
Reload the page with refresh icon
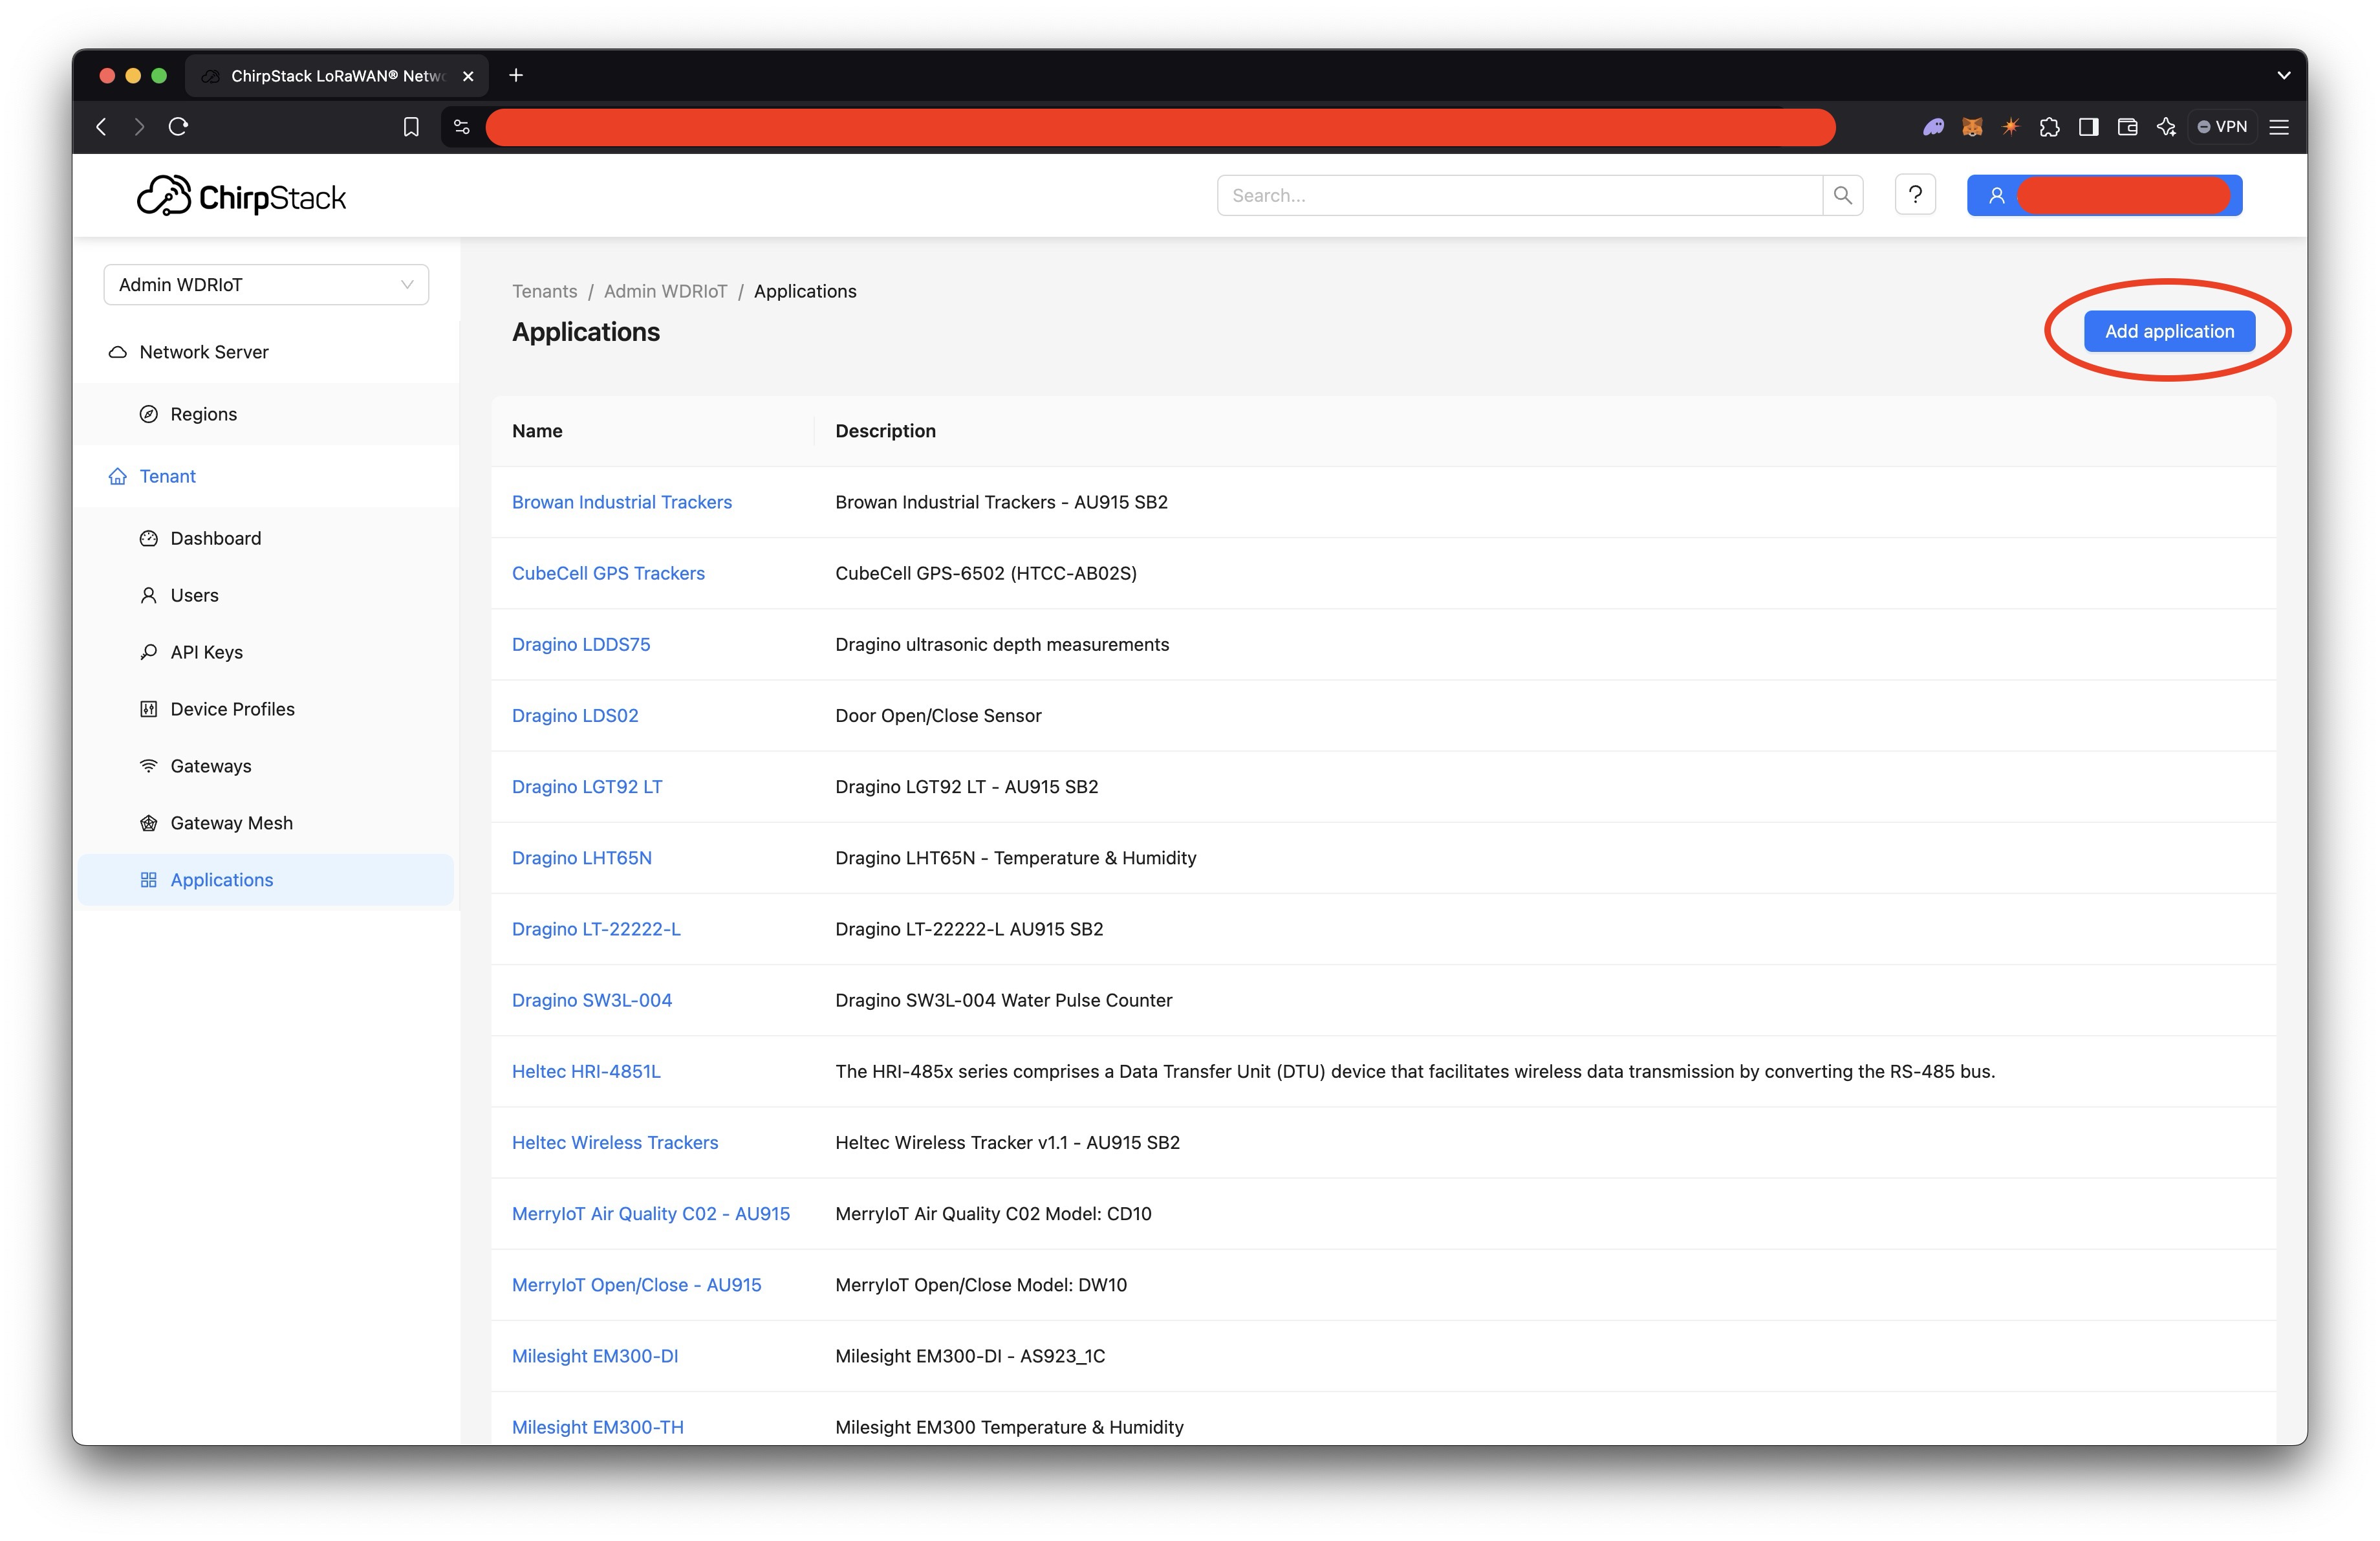pyautogui.click(x=178, y=127)
